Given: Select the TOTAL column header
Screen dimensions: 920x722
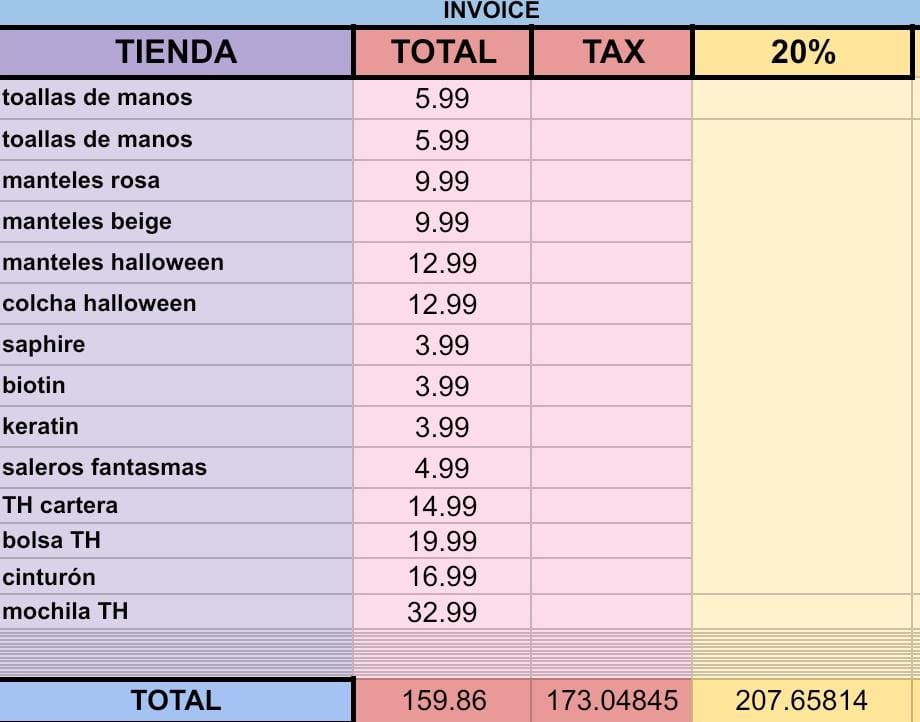Looking at the screenshot, I should pos(443,52).
